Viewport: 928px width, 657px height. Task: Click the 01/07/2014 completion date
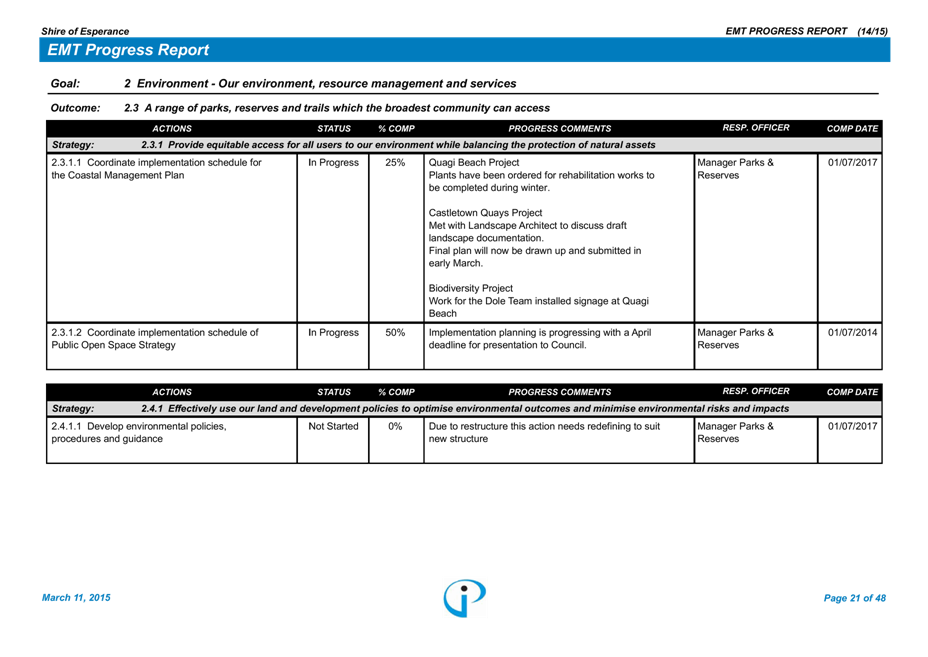tap(852, 333)
